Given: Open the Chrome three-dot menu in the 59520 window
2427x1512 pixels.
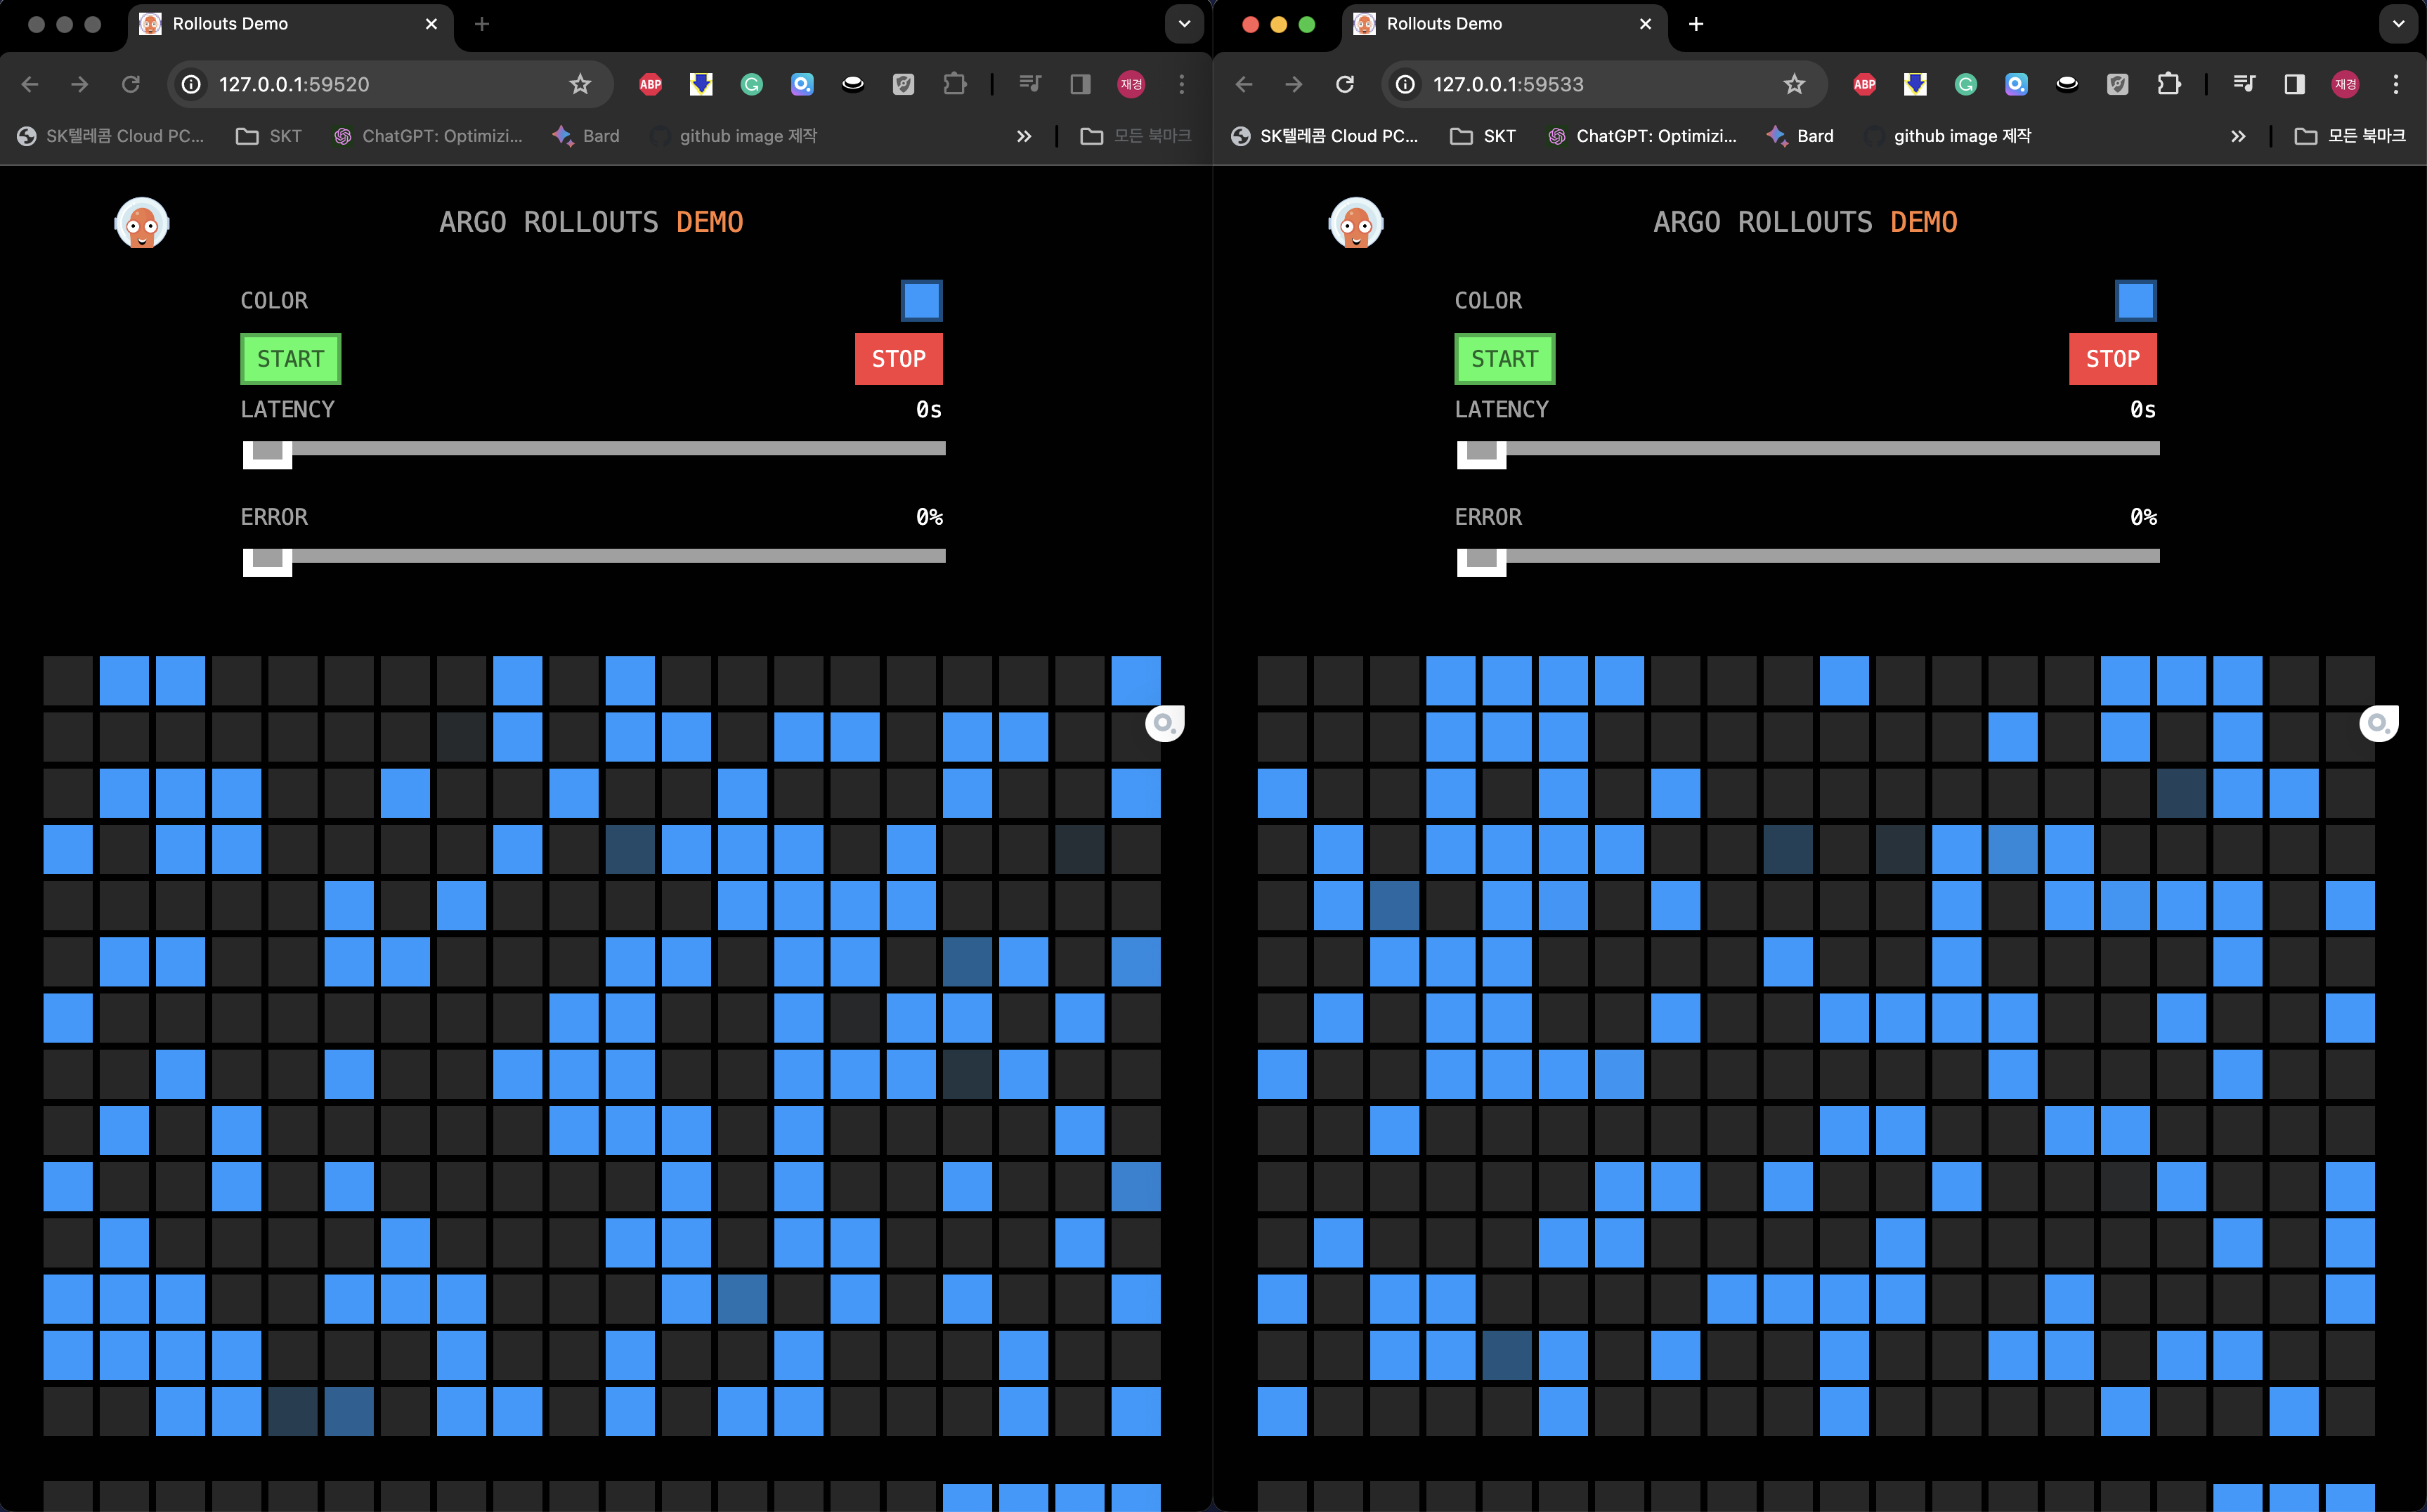Looking at the screenshot, I should pyautogui.click(x=1182, y=84).
